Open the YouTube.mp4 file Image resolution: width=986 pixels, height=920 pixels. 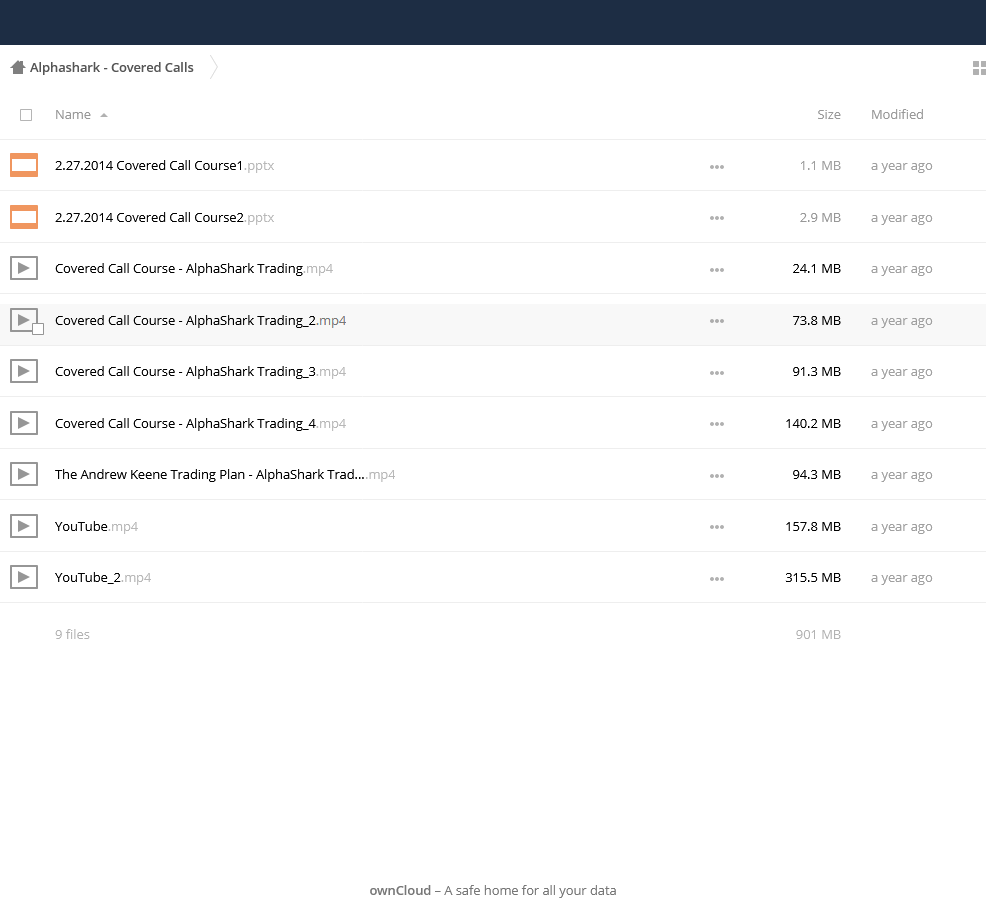[x=96, y=526]
